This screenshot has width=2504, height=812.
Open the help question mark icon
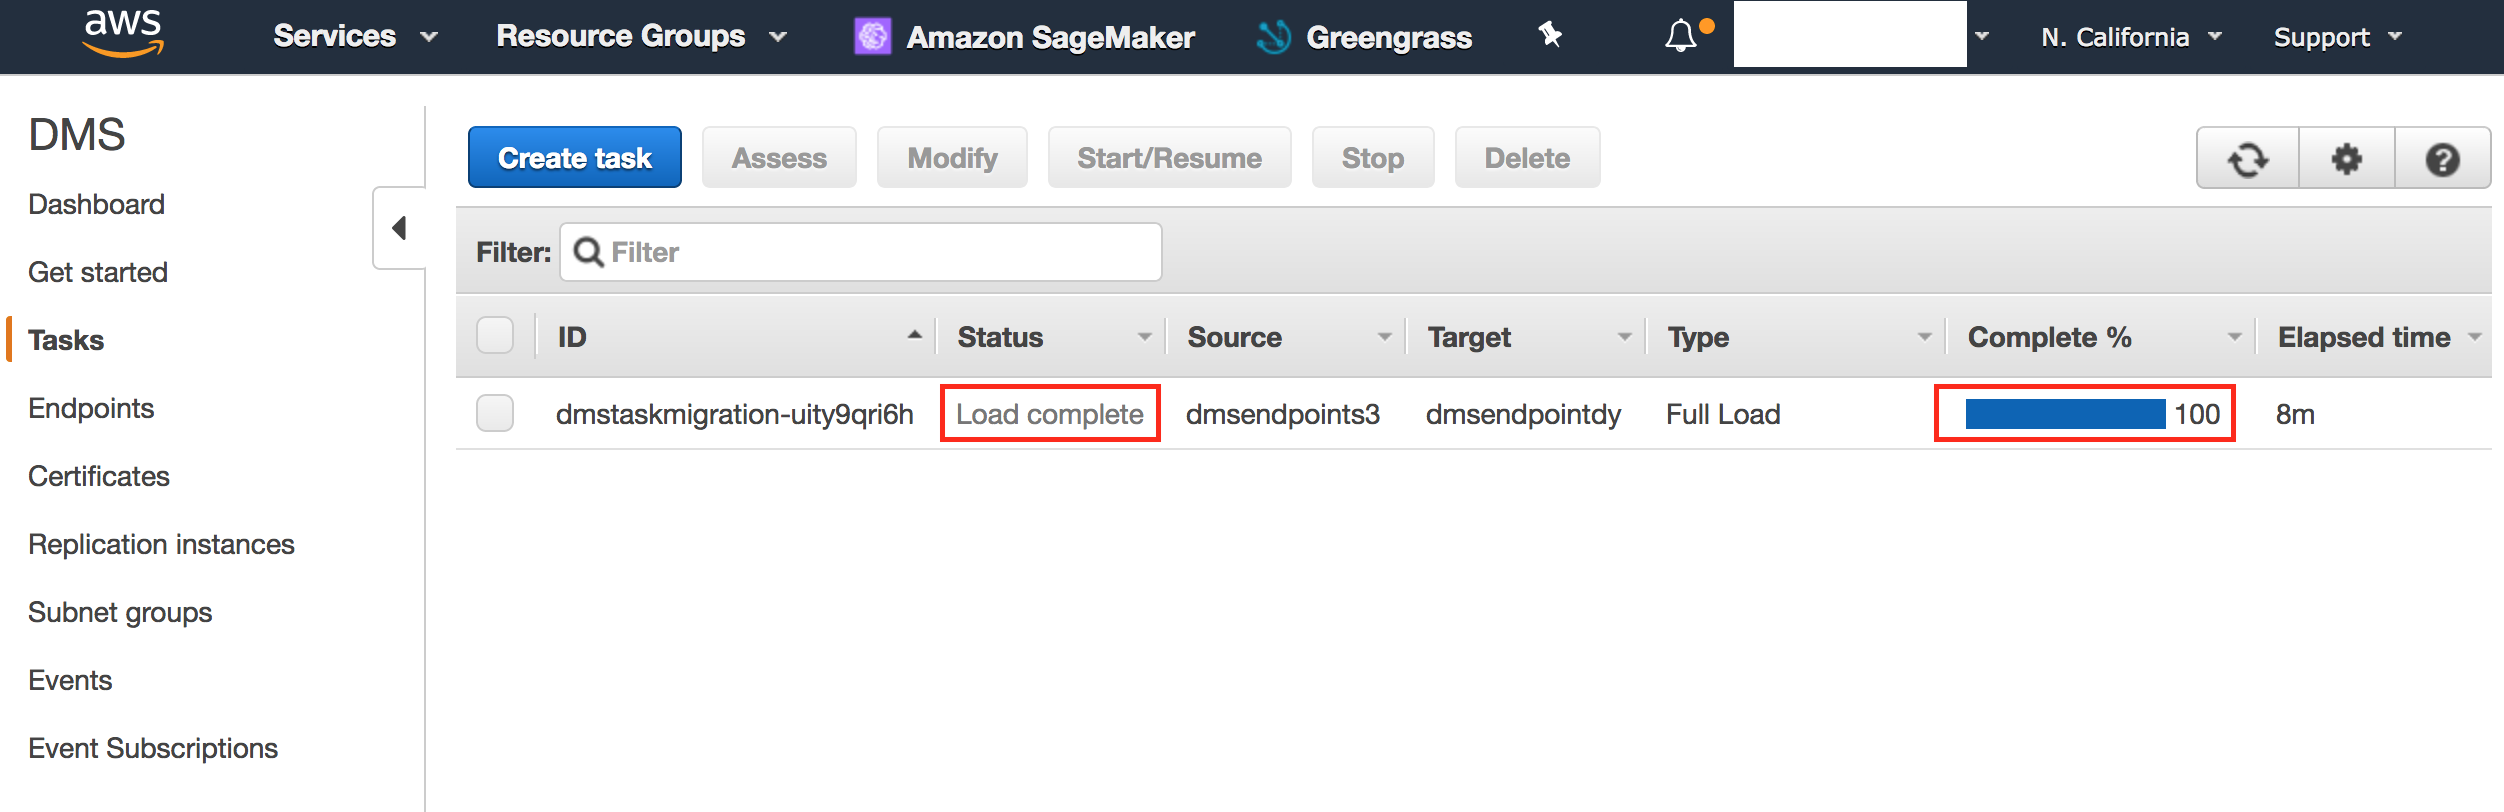pos(2442,158)
